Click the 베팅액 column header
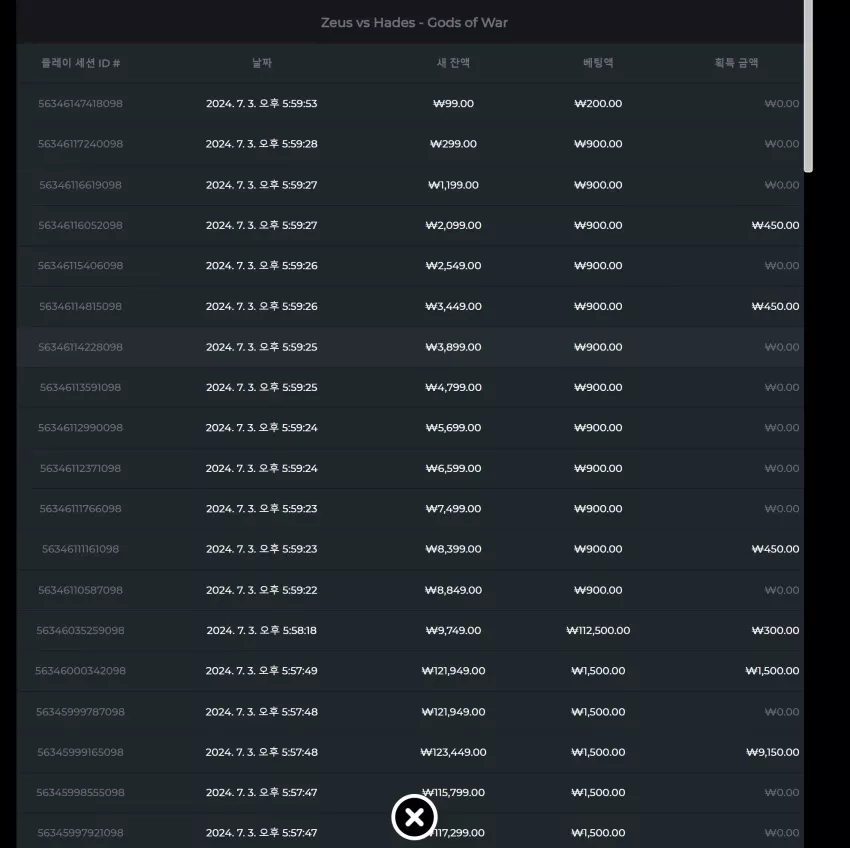The image size is (850, 848). coord(598,63)
